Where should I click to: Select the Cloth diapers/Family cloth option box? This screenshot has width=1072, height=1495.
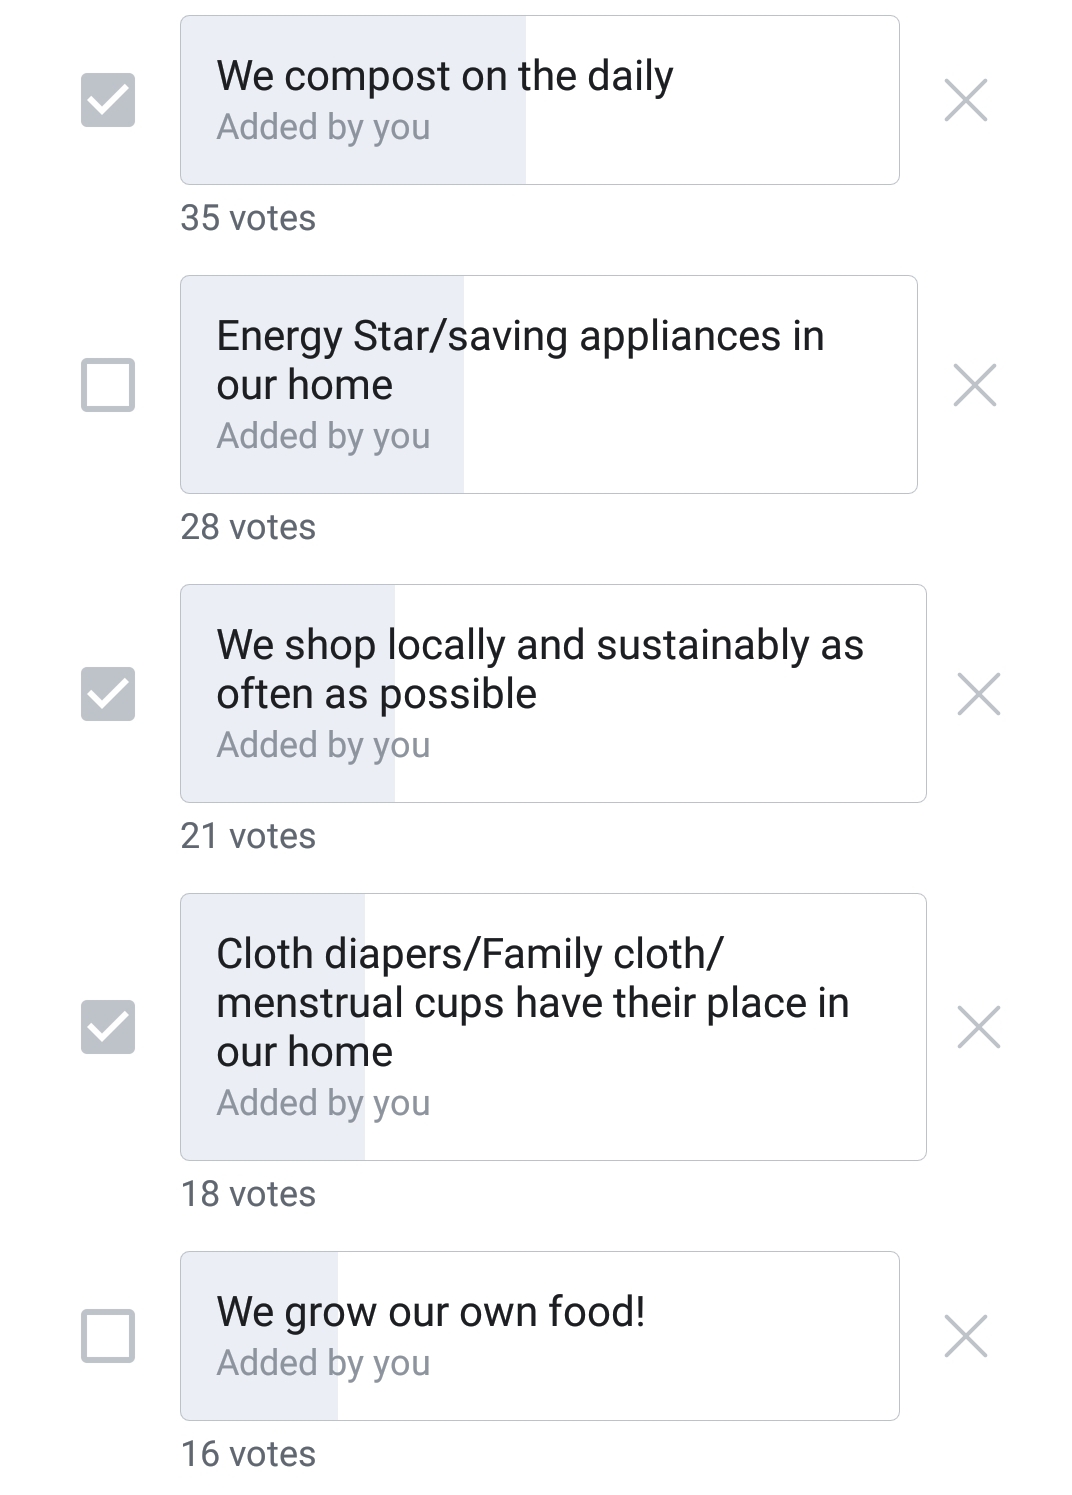tap(553, 1027)
